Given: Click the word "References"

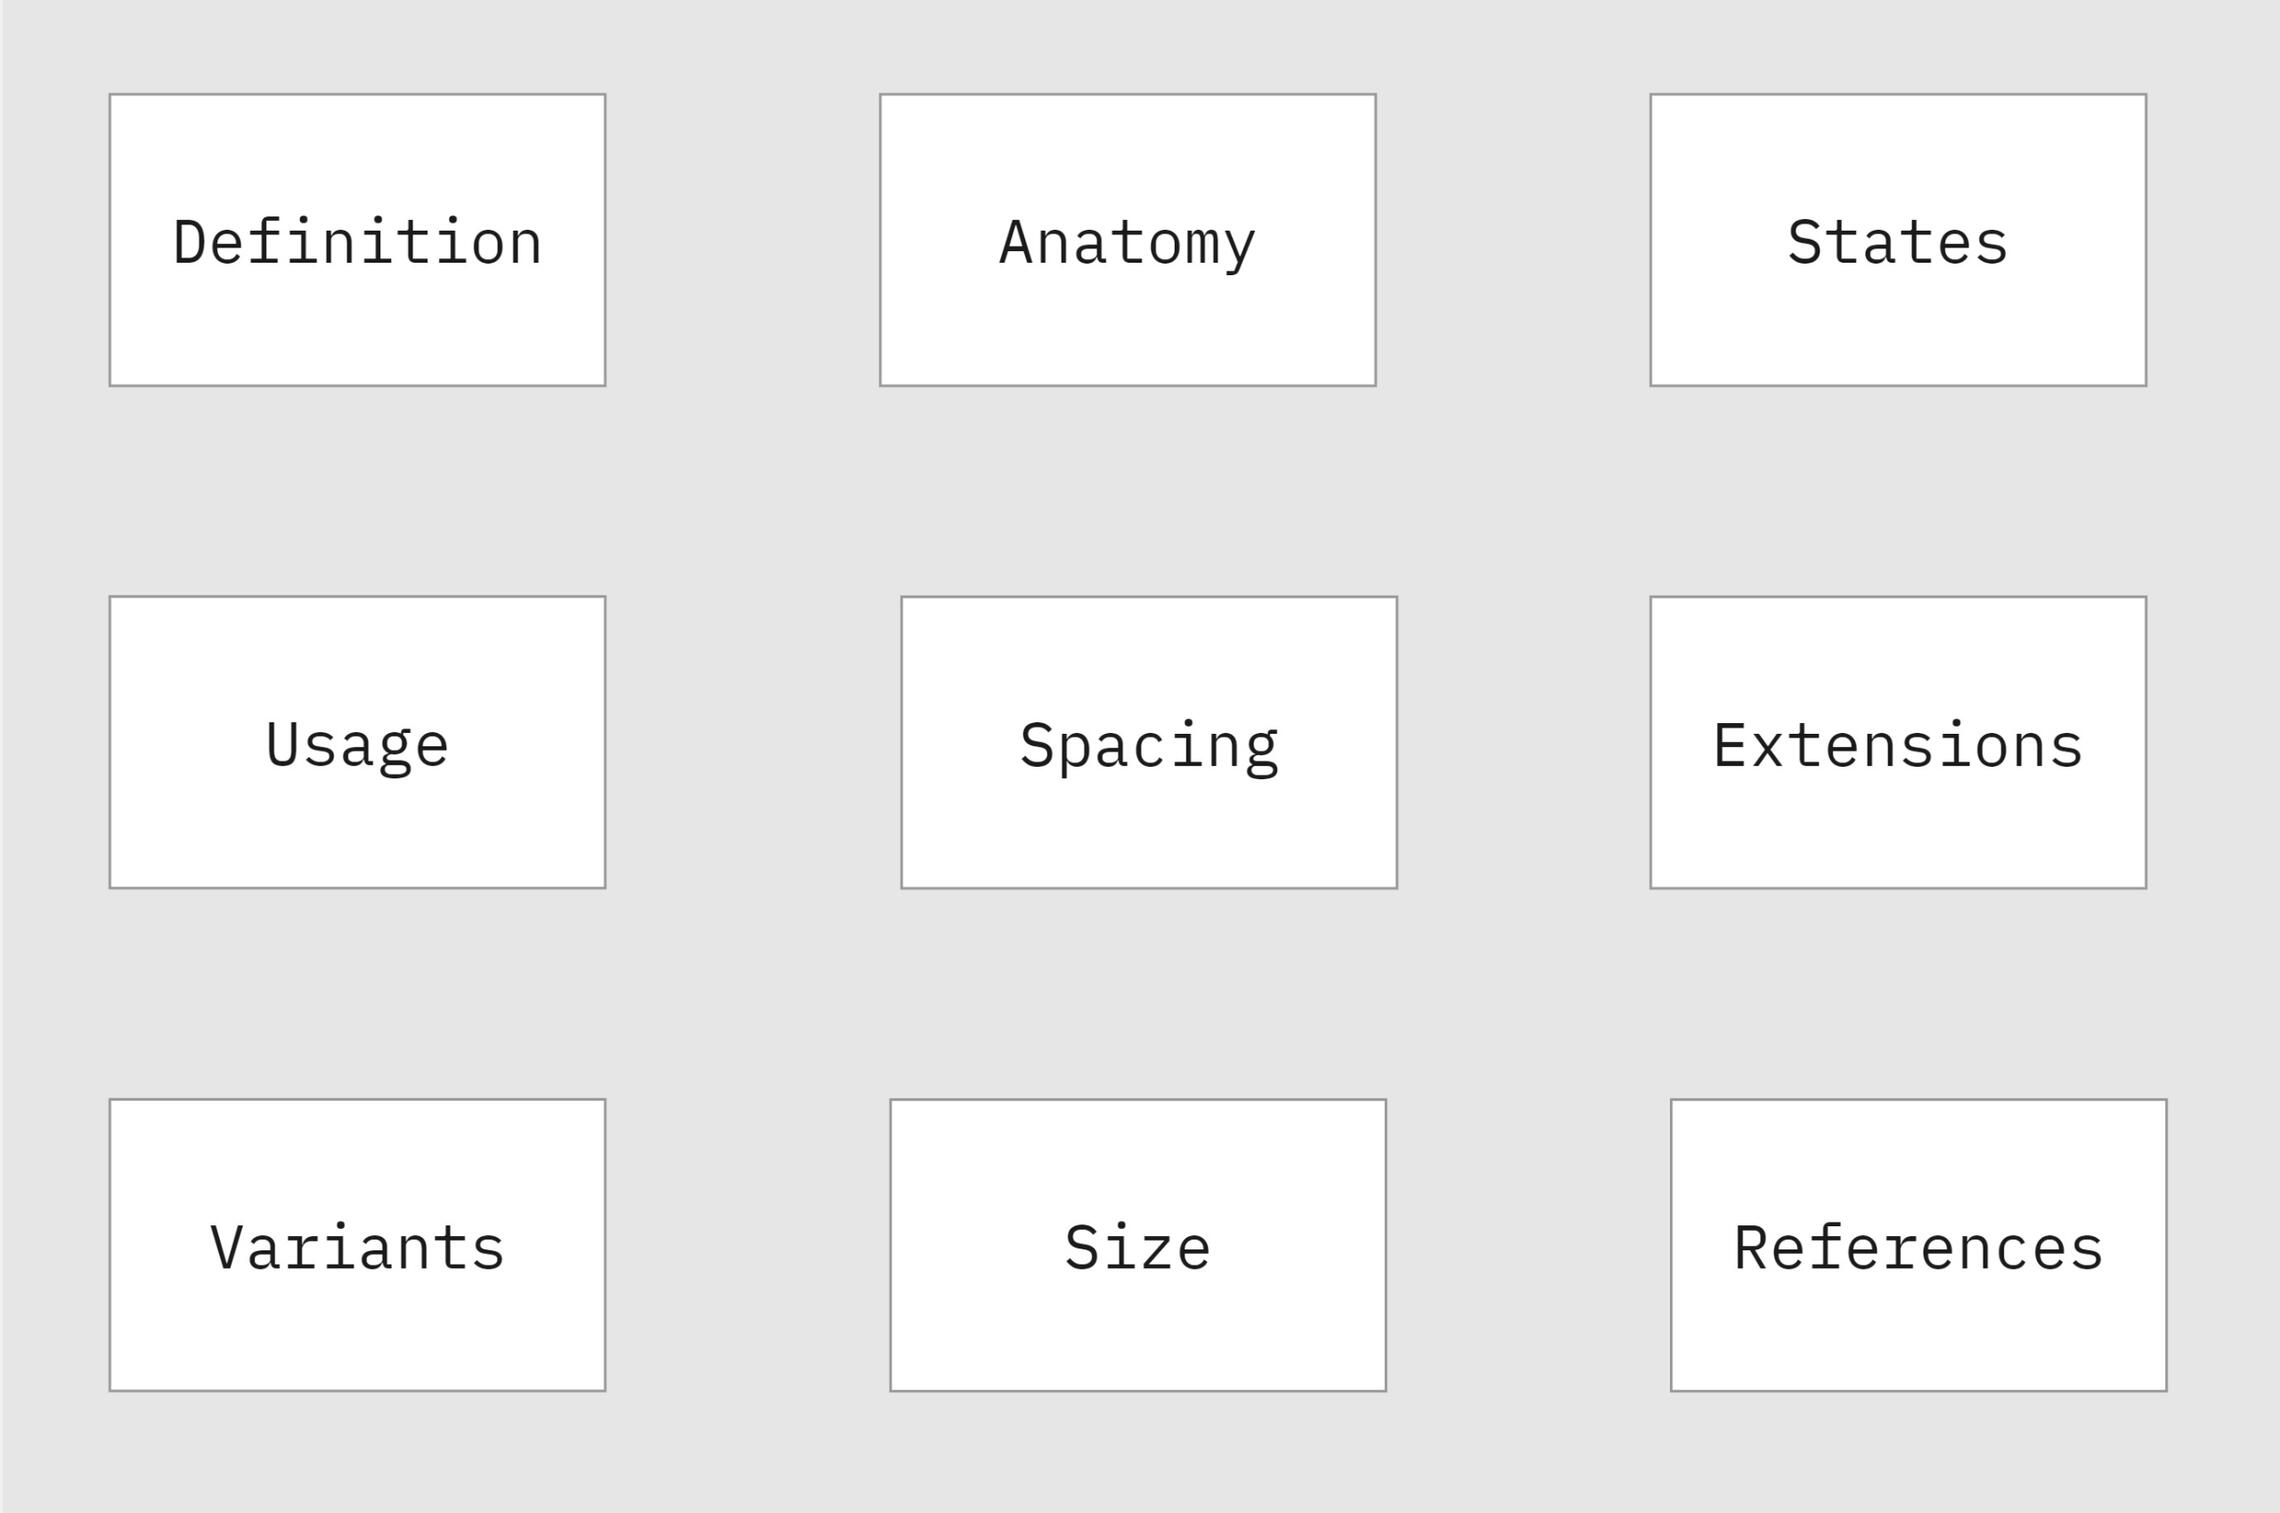Looking at the screenshot, I should 1918,1248.
